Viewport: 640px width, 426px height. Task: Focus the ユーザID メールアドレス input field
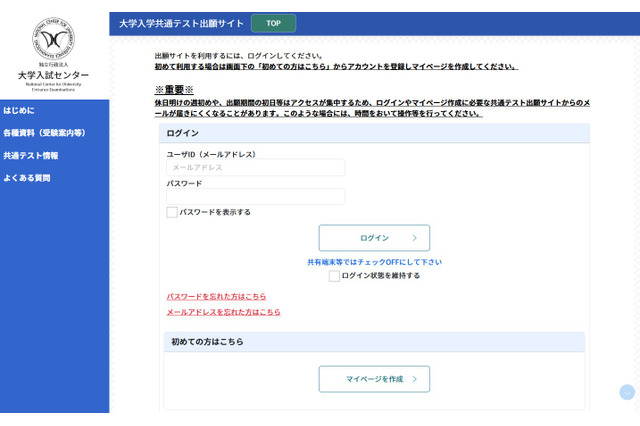click(256, 167)
